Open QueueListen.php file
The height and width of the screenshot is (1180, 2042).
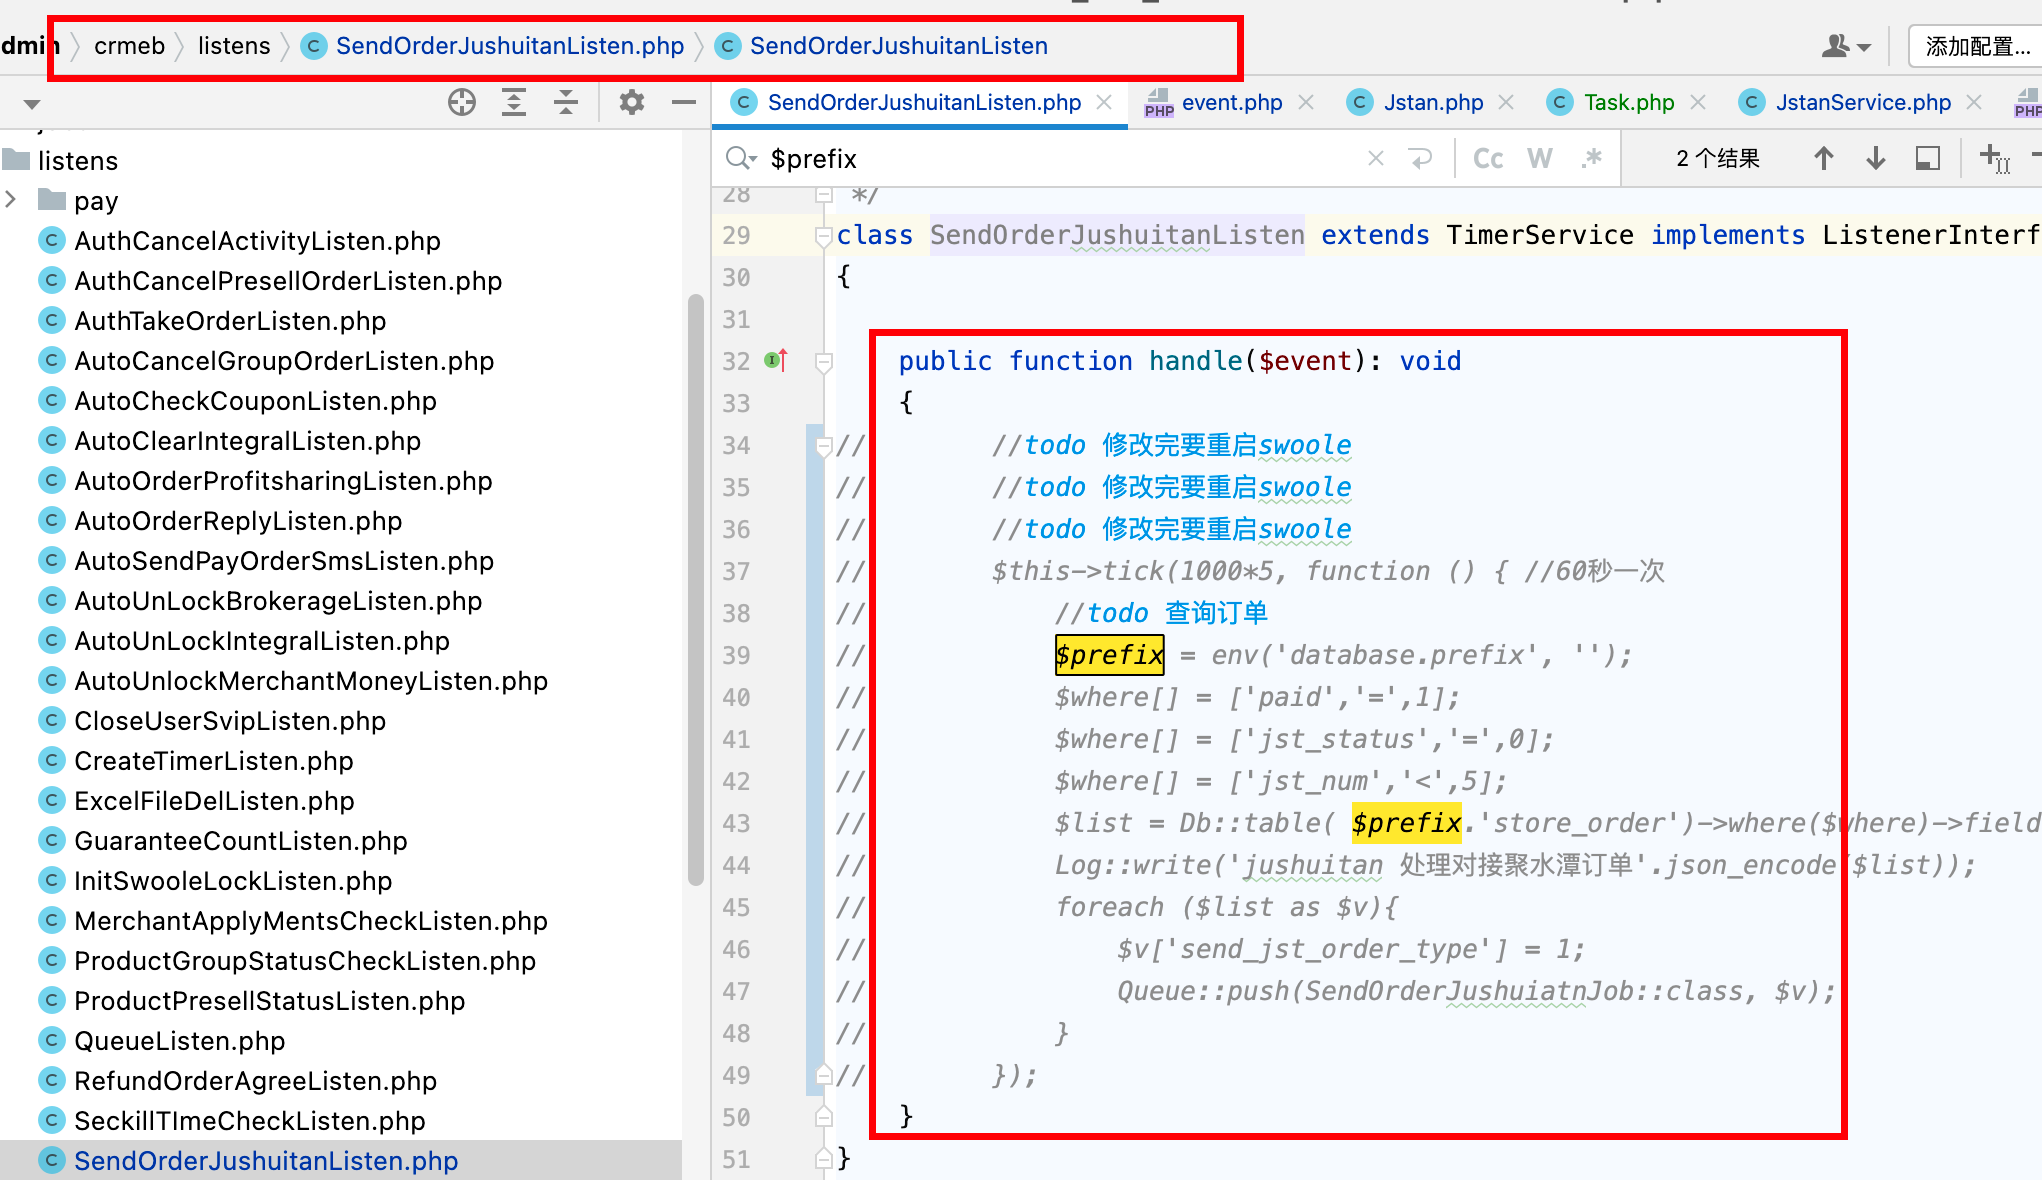tap(180, 1040)
